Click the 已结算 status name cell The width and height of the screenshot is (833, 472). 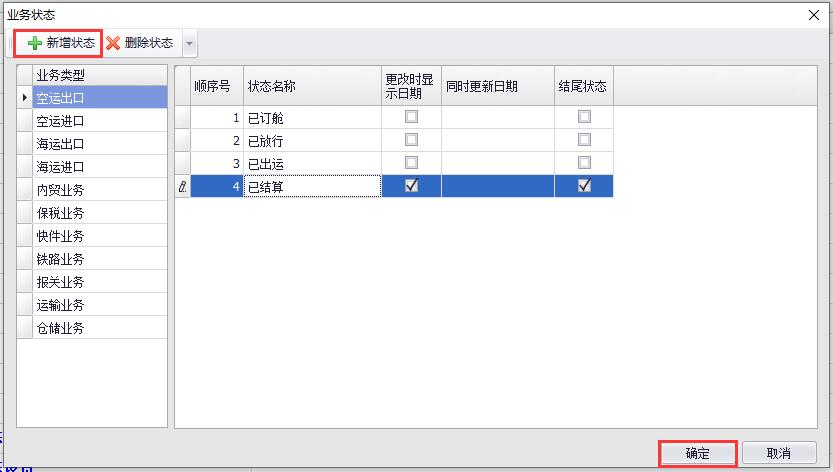(x=312, y=186)
